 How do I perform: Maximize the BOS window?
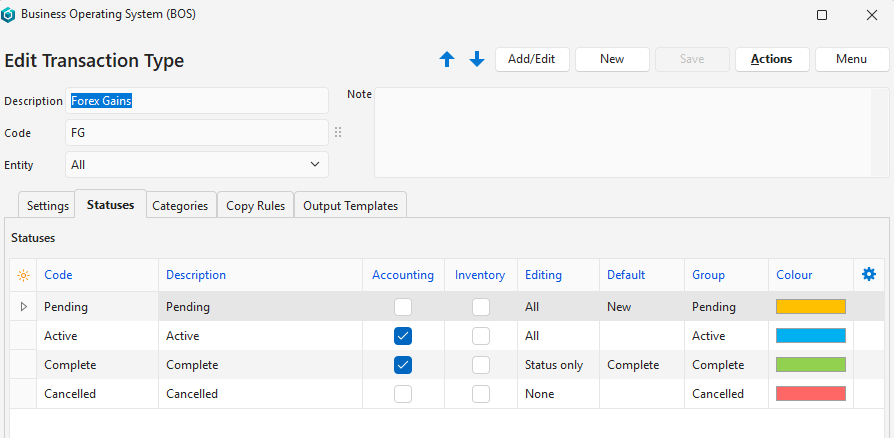click(822, 15)
